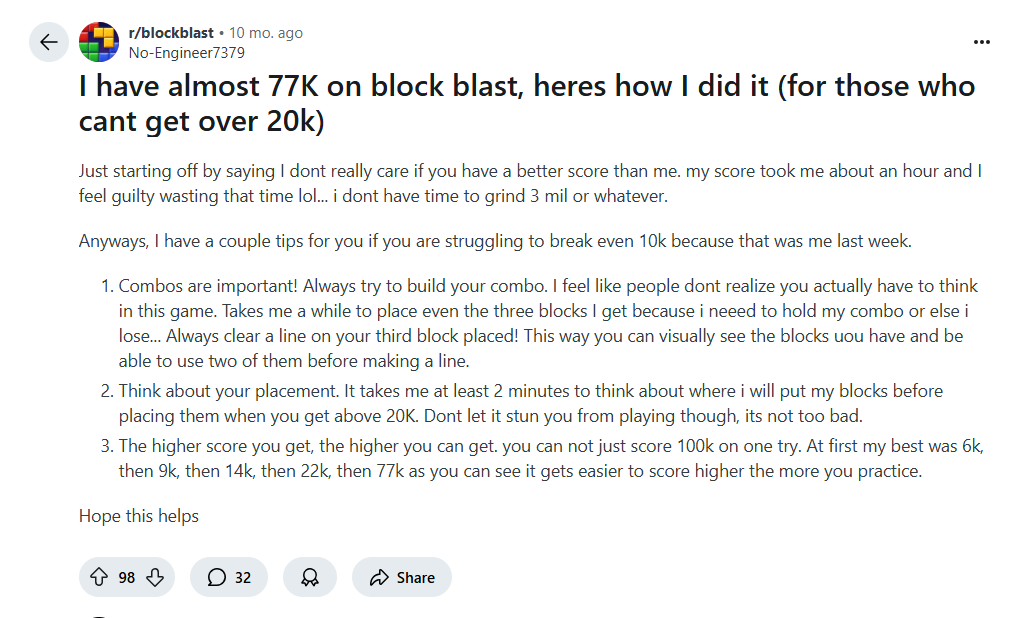Click the share arrow icon

pos(379,577)
